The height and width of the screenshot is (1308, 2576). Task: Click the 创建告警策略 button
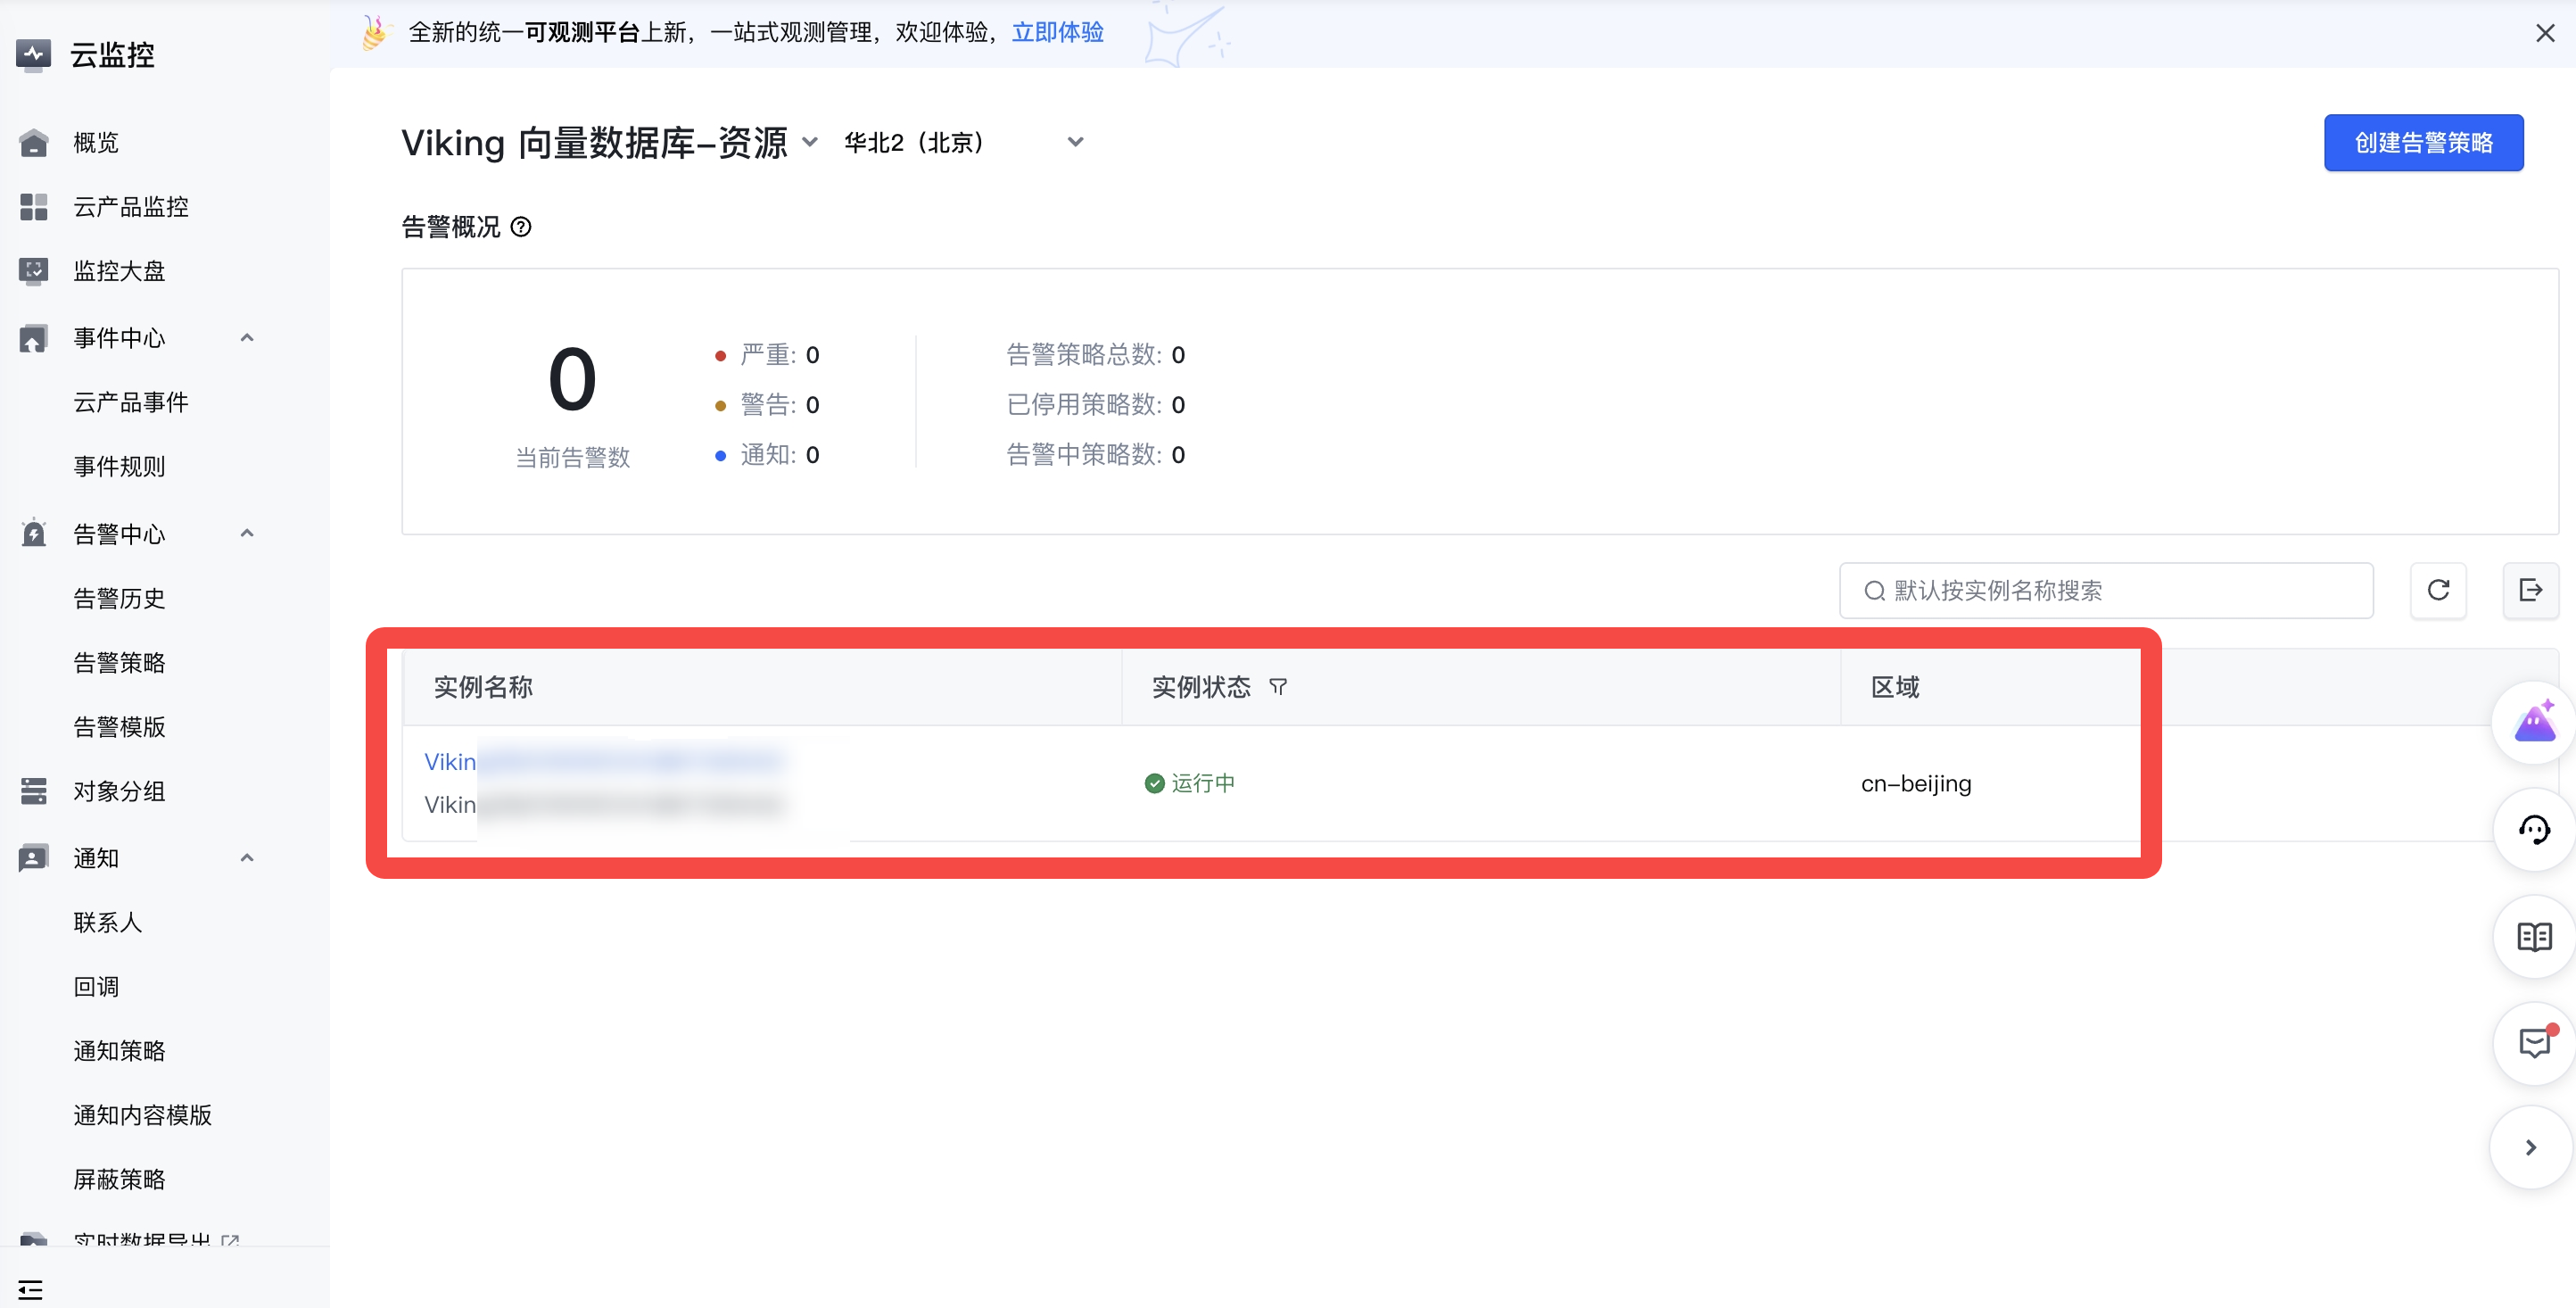coord(2422,143)
